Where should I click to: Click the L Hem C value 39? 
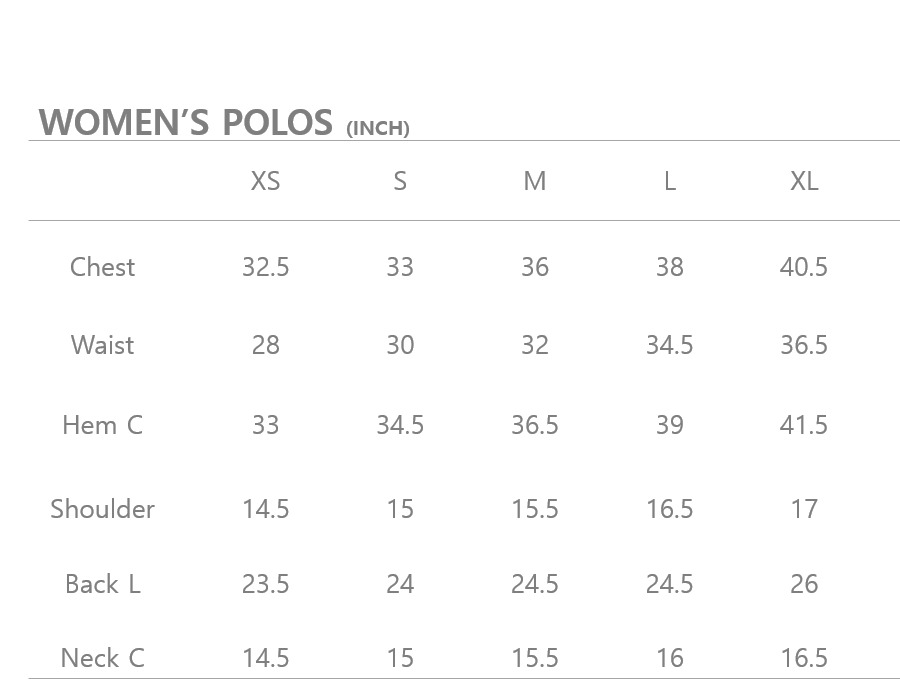point(669,425)
